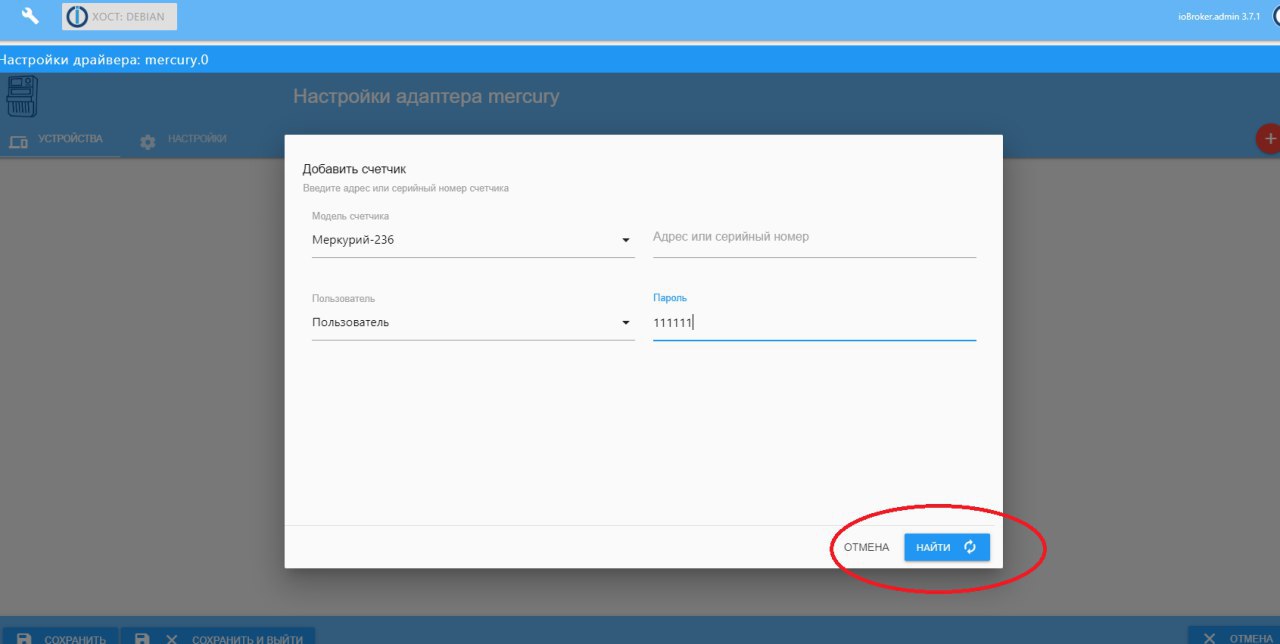Click the Настройки драйвера: mercury.0 title
This screenshot has height=644, width=1280.
[104, 60]
